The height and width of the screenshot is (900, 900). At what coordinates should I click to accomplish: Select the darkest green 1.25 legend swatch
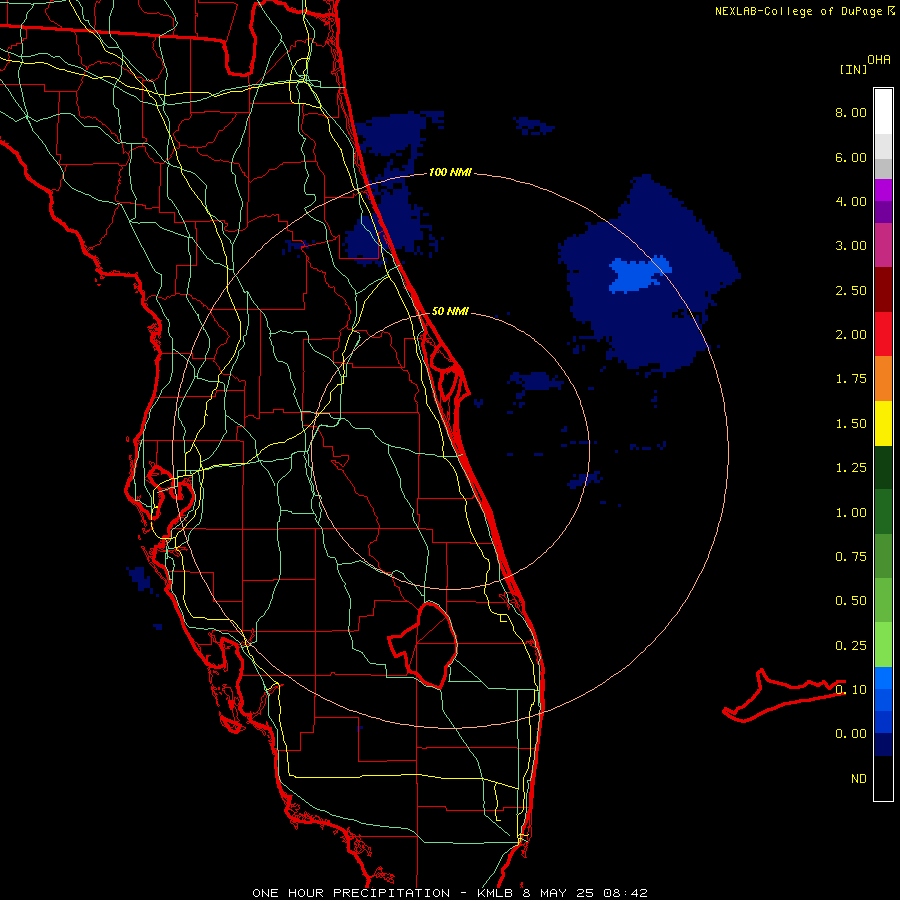click(x=883, y=467)
